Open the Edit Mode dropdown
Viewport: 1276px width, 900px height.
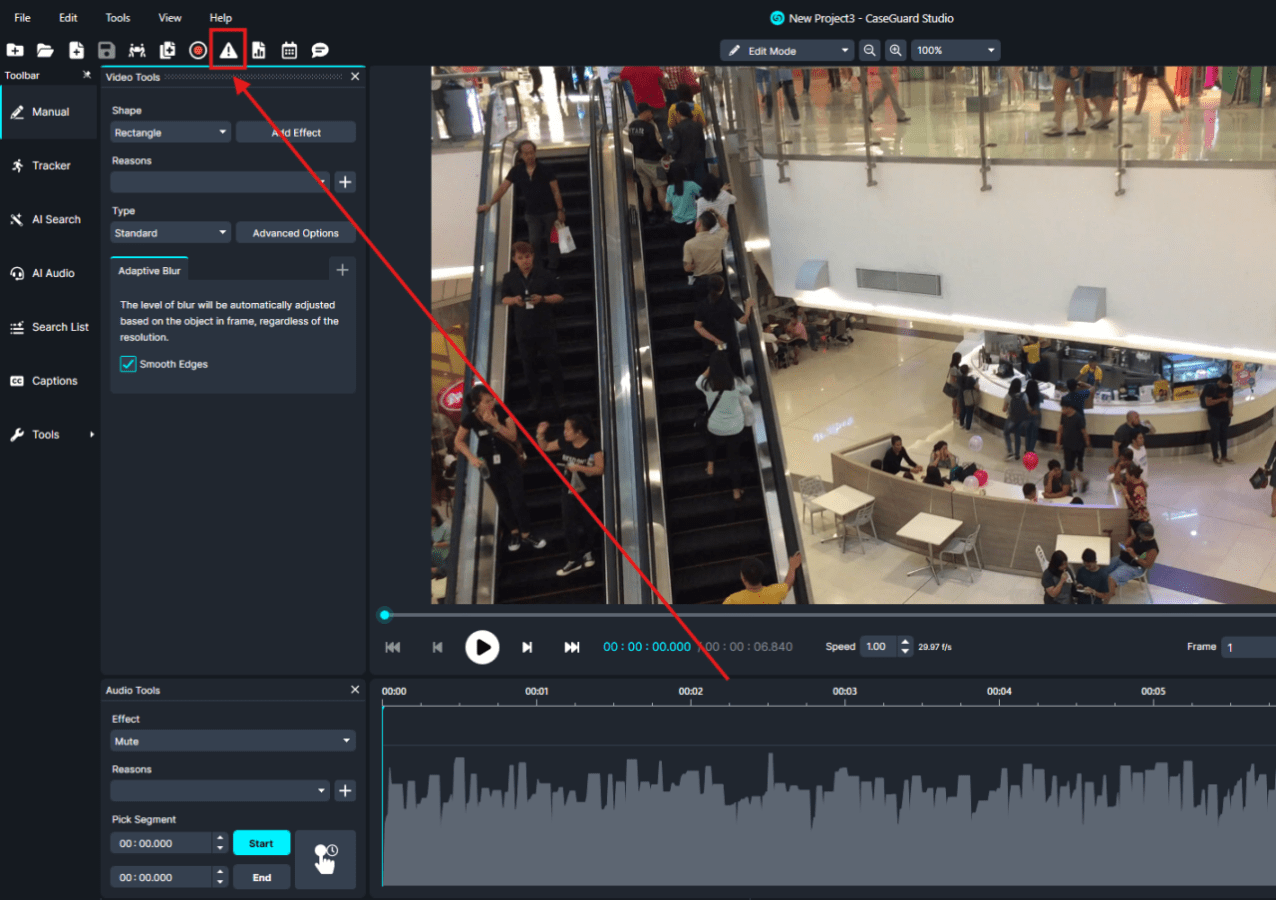click(788, 50)
